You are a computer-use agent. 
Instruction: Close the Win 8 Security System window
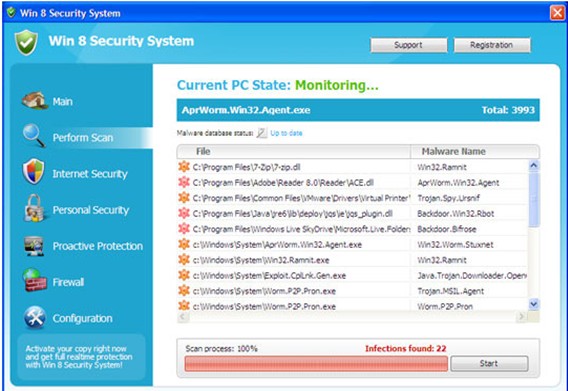click(557, 13)
